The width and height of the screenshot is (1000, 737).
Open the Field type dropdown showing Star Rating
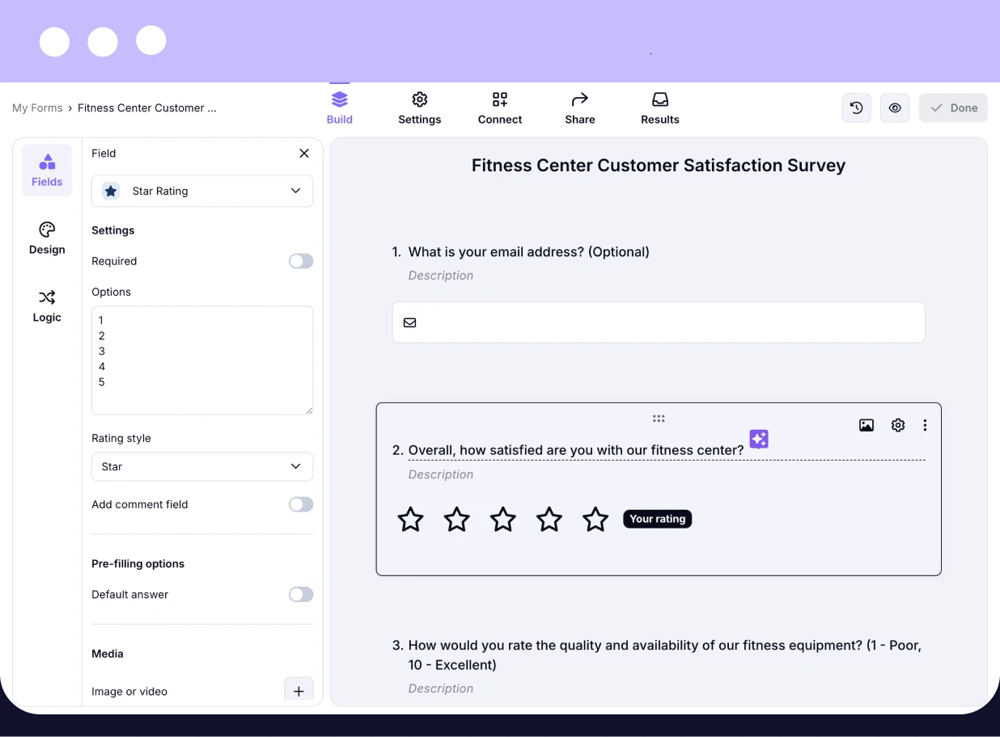point(202,190)
